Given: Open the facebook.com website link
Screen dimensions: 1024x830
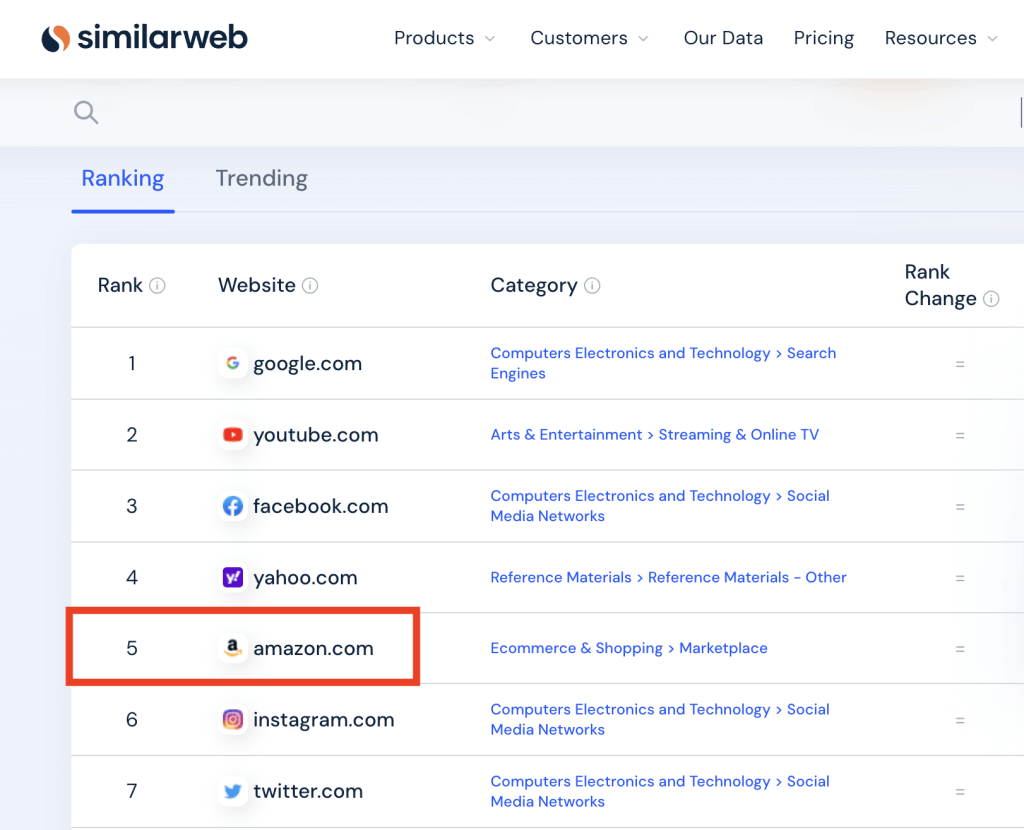Looking at the screenshot, I should [320, 505].
